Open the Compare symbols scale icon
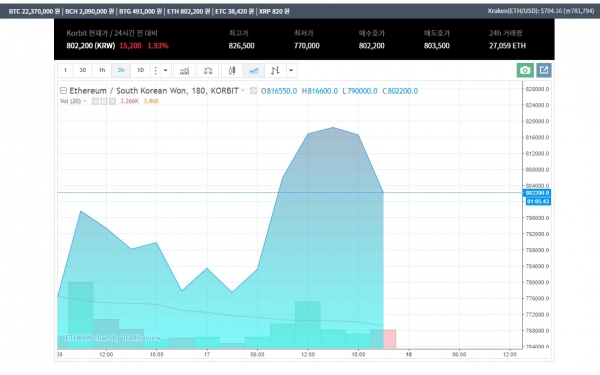The image size is (600, 375). tap(208, 70)
